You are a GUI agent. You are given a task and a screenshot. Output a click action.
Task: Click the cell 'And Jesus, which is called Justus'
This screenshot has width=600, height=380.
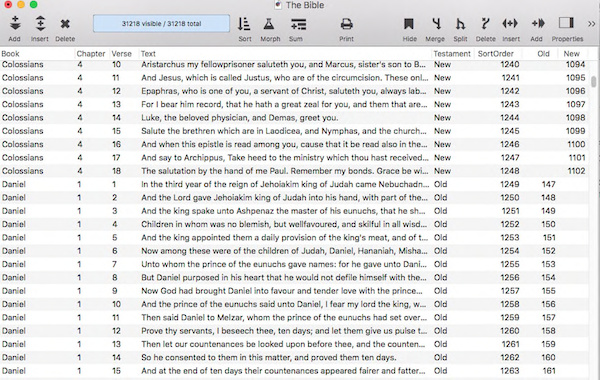(285, 78)
